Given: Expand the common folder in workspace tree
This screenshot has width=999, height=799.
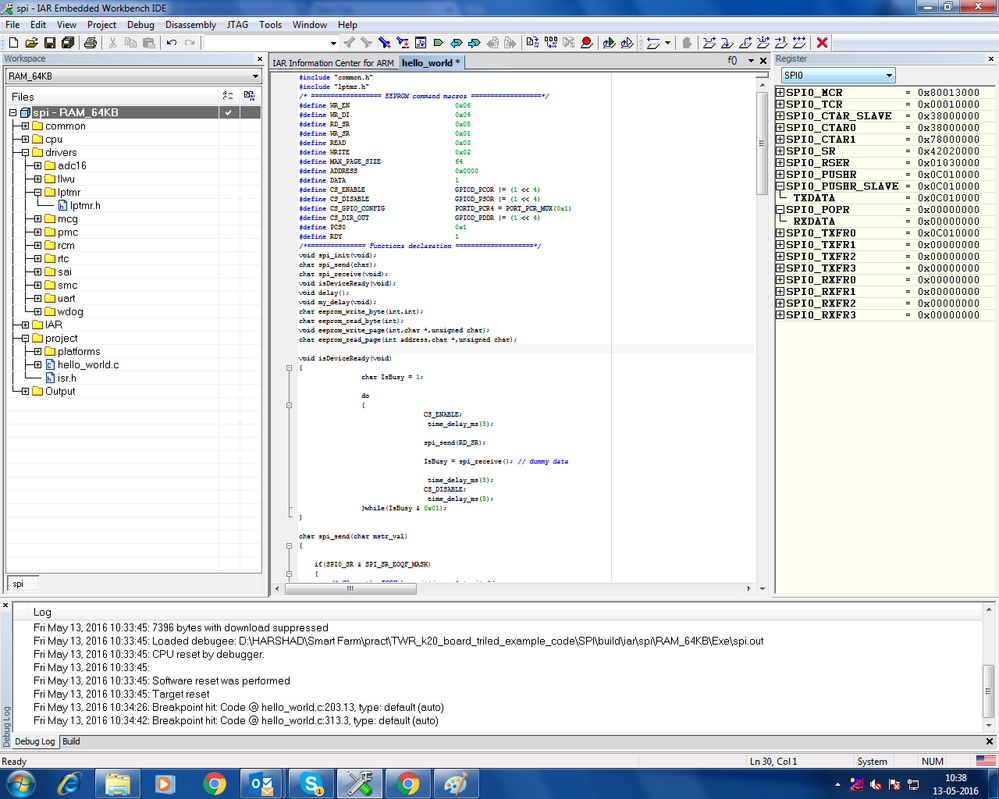Looking at the screenshot, I should click(x=25, y=126).
